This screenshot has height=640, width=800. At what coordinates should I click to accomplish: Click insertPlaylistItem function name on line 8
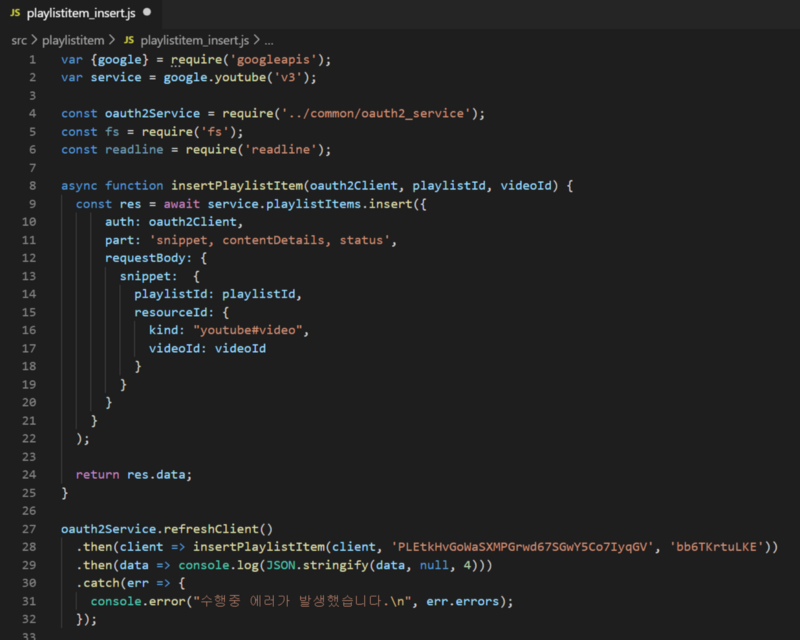click(237, 186)
